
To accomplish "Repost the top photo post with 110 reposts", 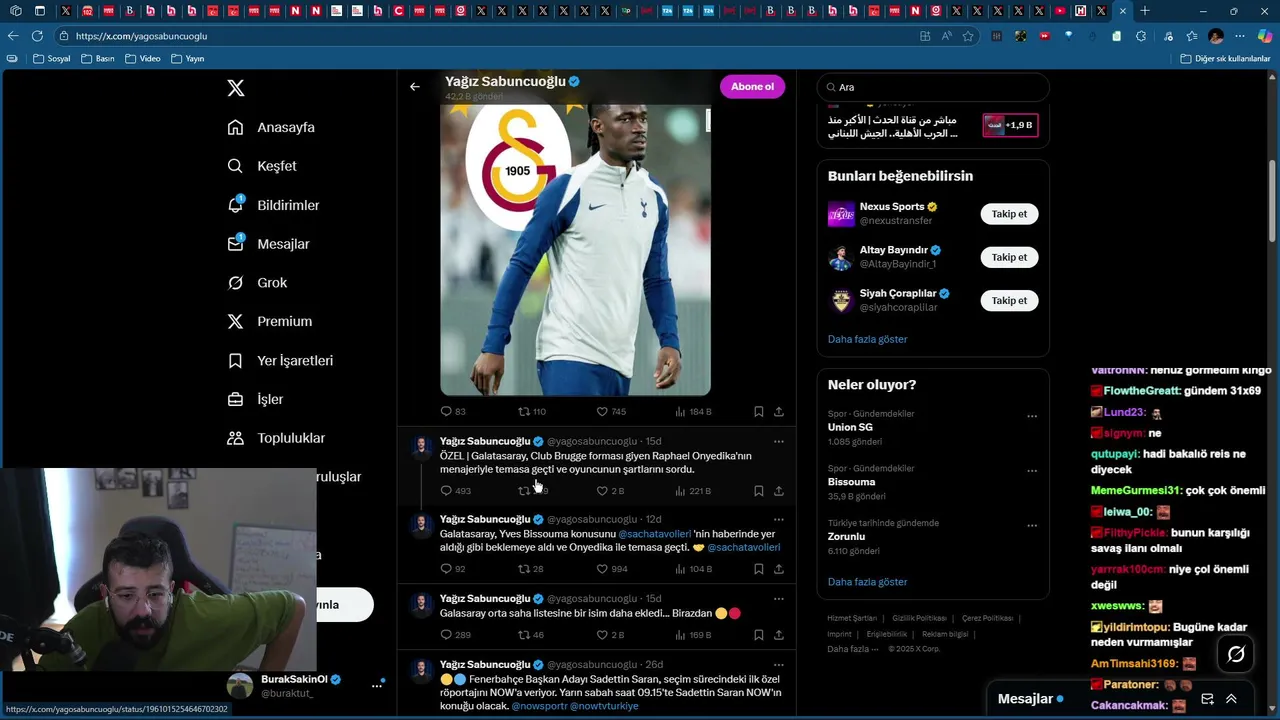I will [x=524, y=411].
